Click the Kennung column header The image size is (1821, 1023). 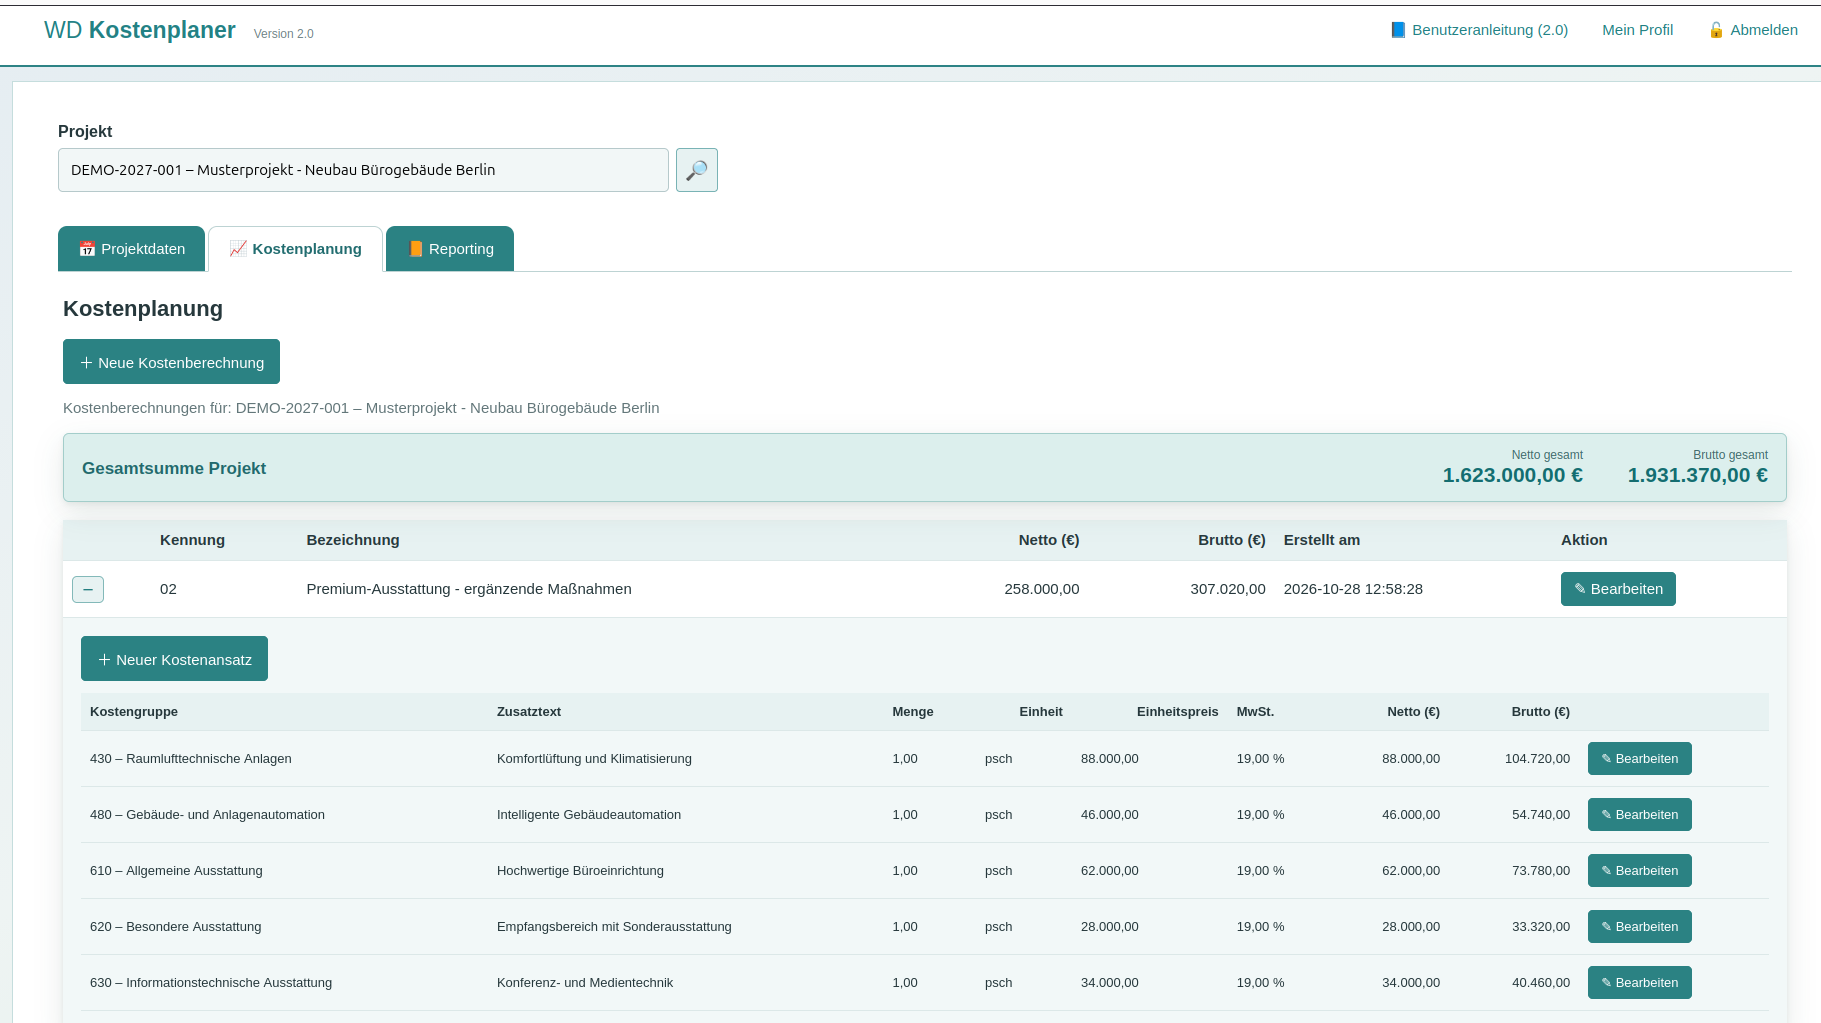(192, 540)
